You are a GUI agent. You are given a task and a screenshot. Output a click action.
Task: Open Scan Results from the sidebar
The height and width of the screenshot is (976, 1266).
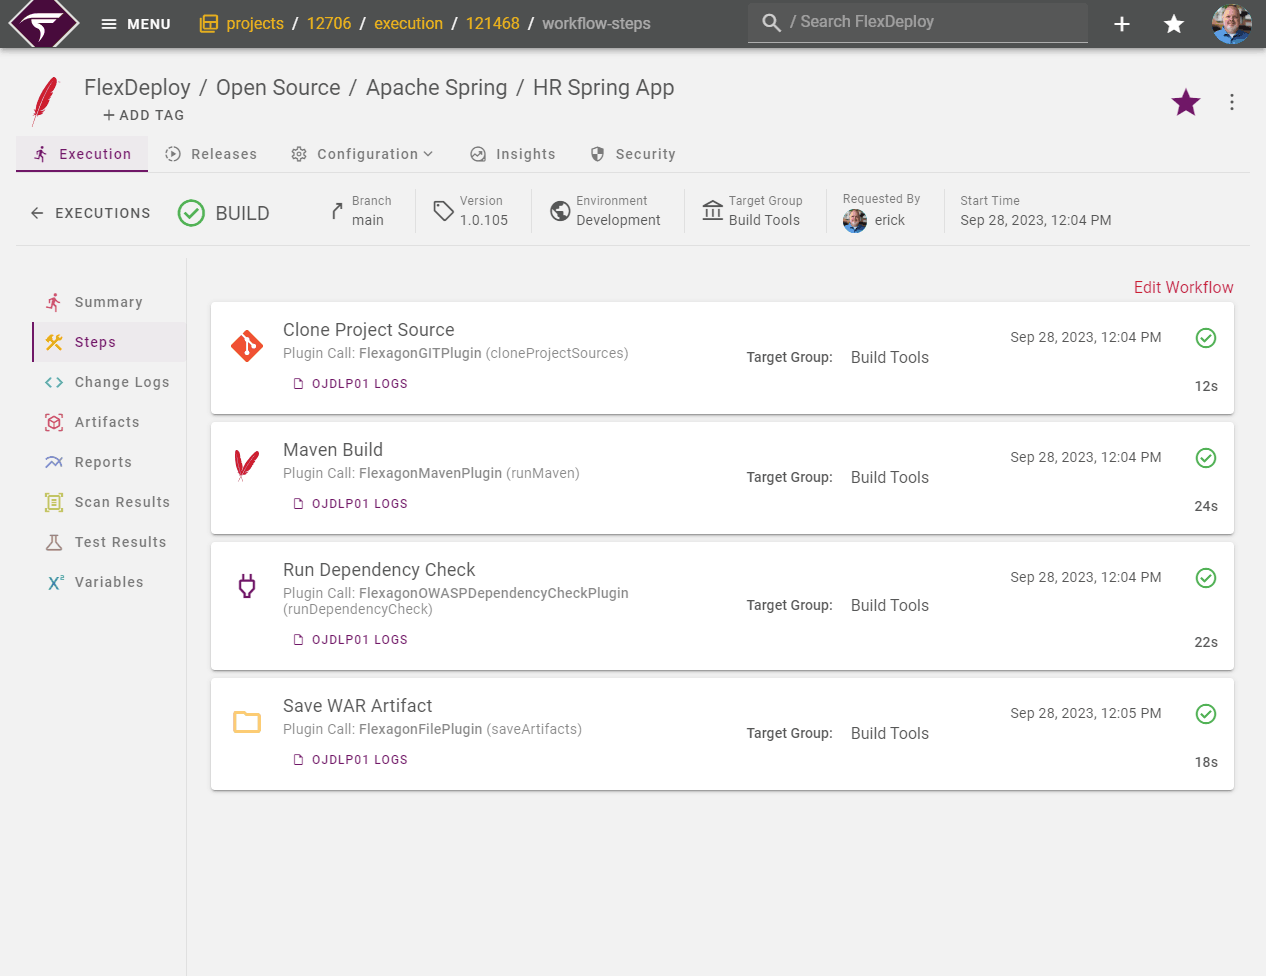(55, 502)
